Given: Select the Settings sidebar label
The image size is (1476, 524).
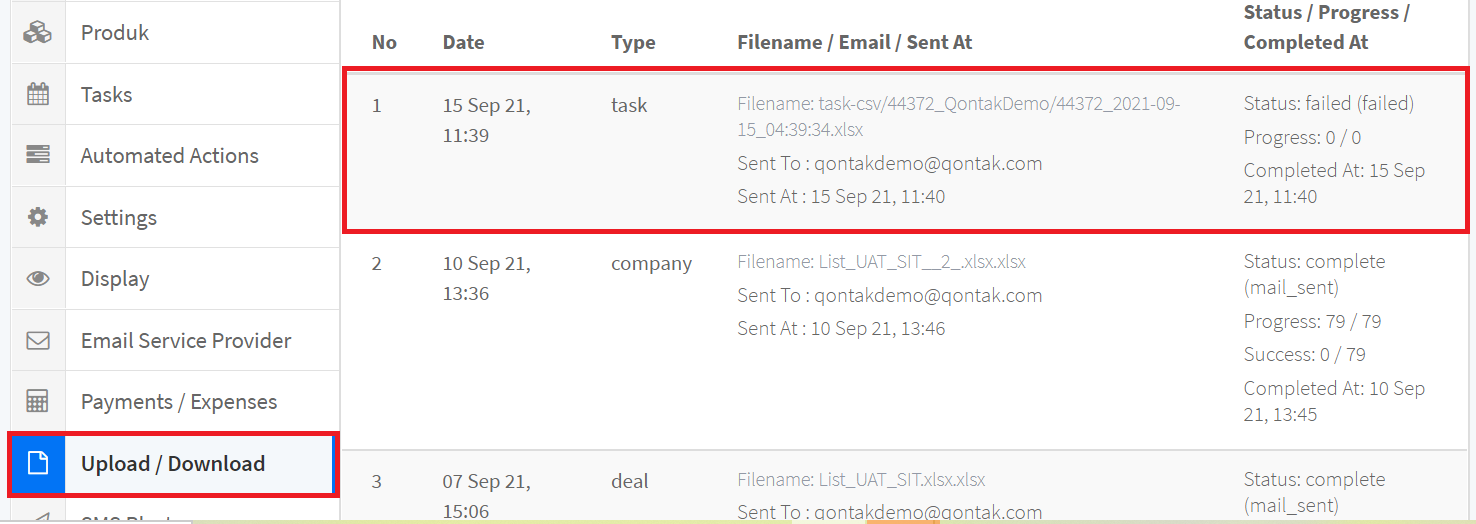Looking at the screenshot, I should pyautogui.click(x=119, y=218).
